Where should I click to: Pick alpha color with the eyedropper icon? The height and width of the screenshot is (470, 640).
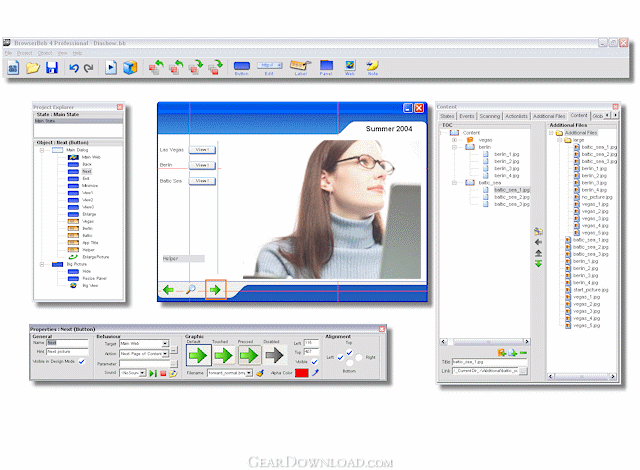[x=316, y=372]
